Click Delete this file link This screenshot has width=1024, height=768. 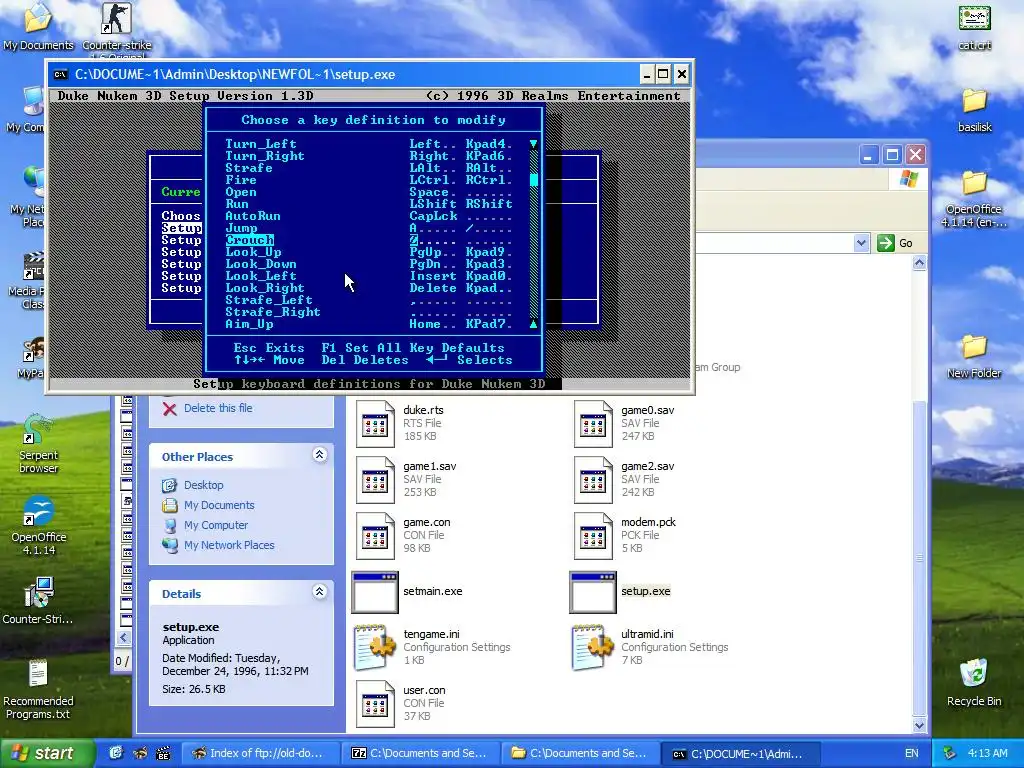218,408
